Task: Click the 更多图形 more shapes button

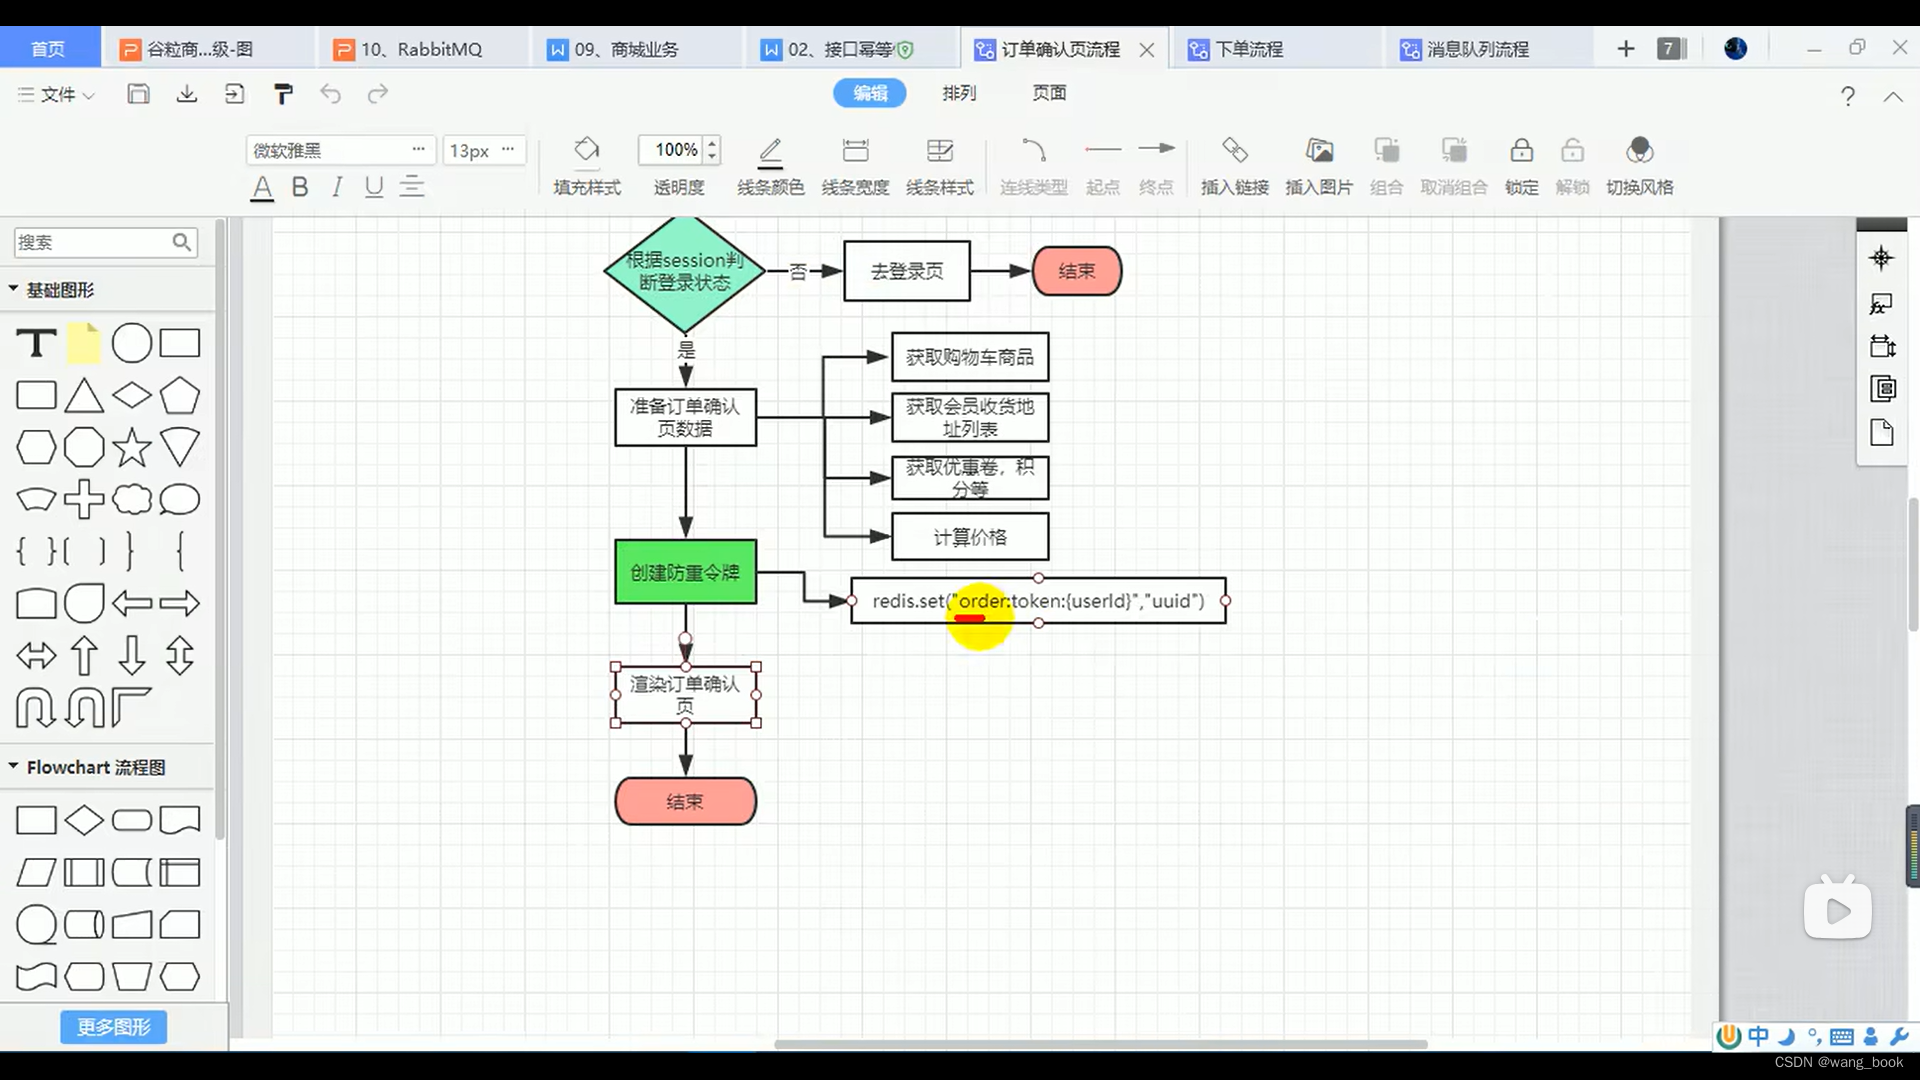Action: [113, 1027]
